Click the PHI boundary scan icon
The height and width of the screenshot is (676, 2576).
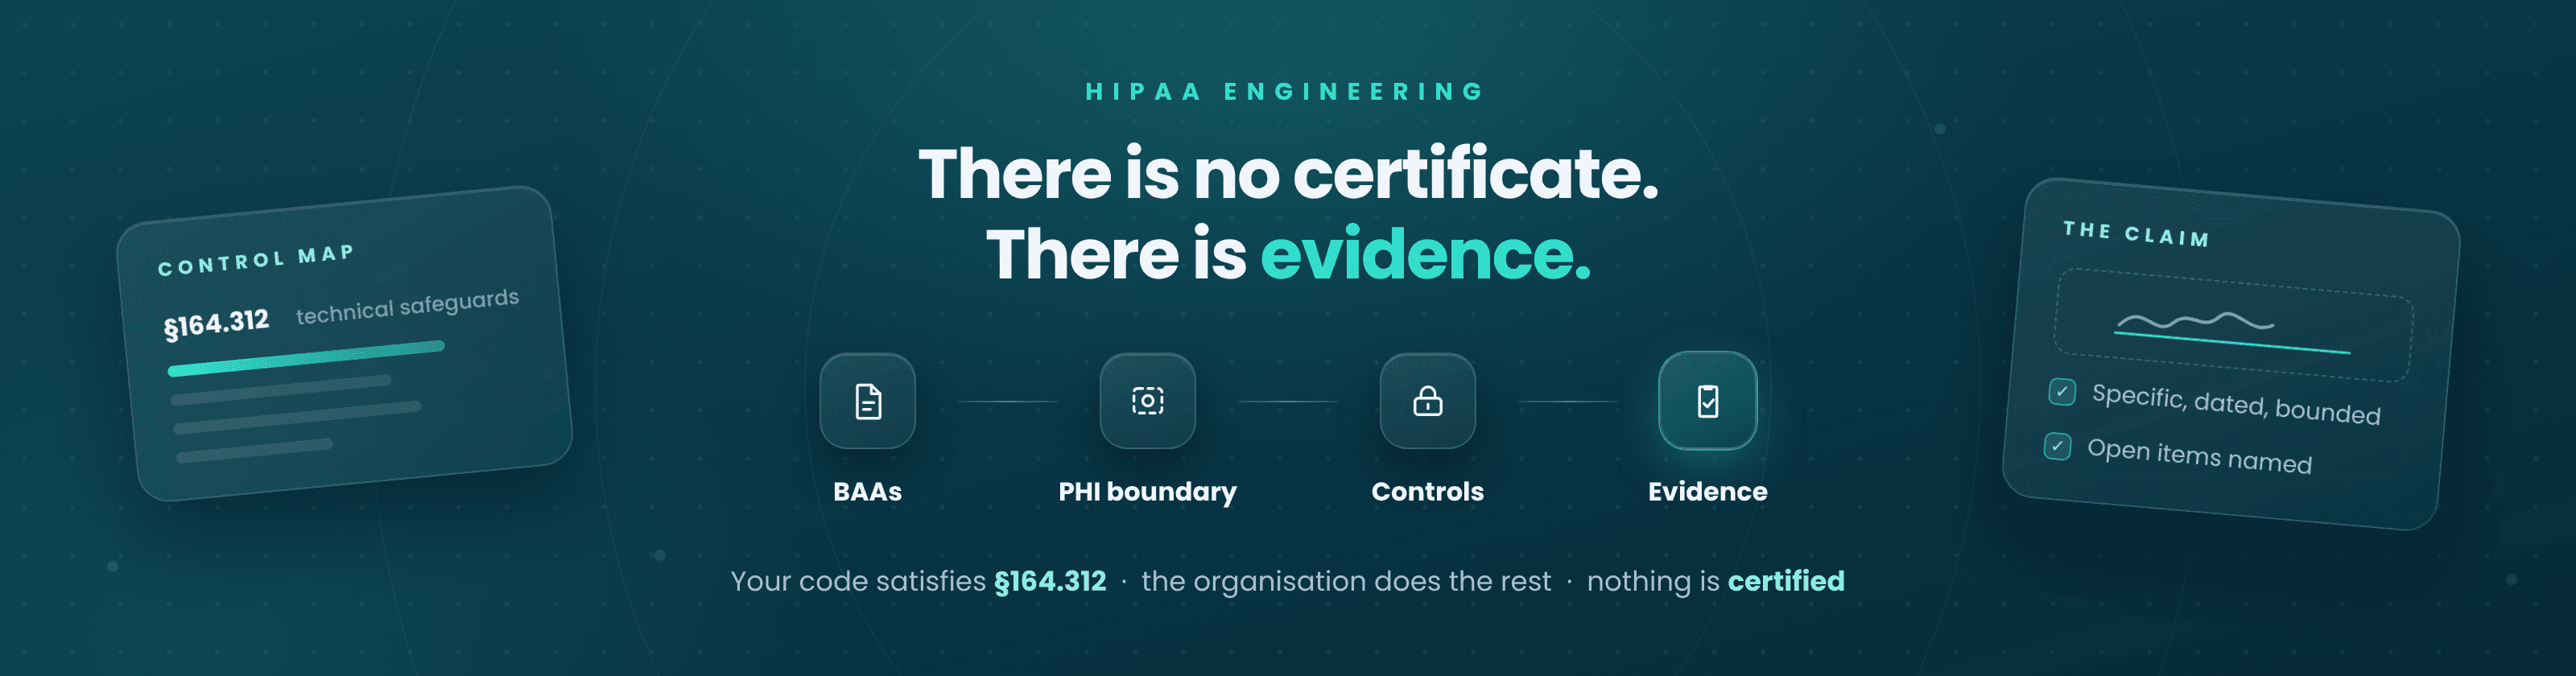tap(1147, 401)
